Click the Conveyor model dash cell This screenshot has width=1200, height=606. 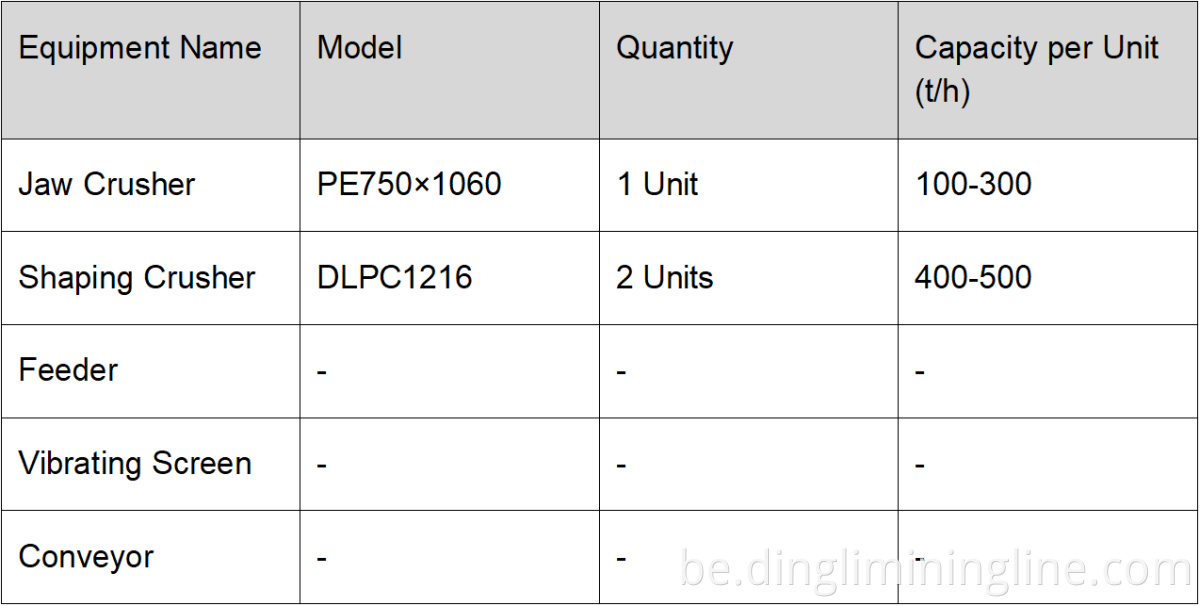point(322,558)
